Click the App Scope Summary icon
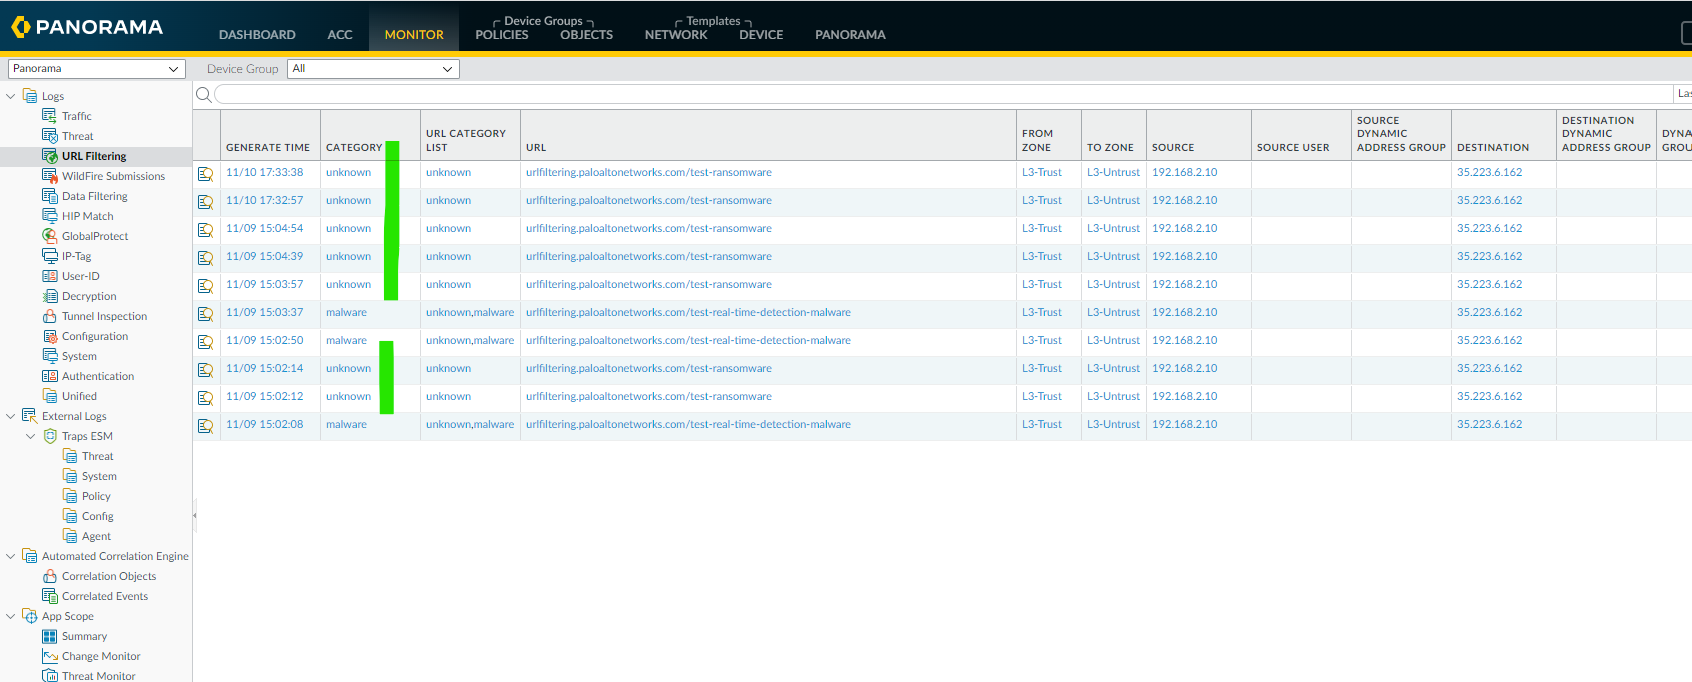Viewport: 1692px width, 682px height. tap(49, 636)
